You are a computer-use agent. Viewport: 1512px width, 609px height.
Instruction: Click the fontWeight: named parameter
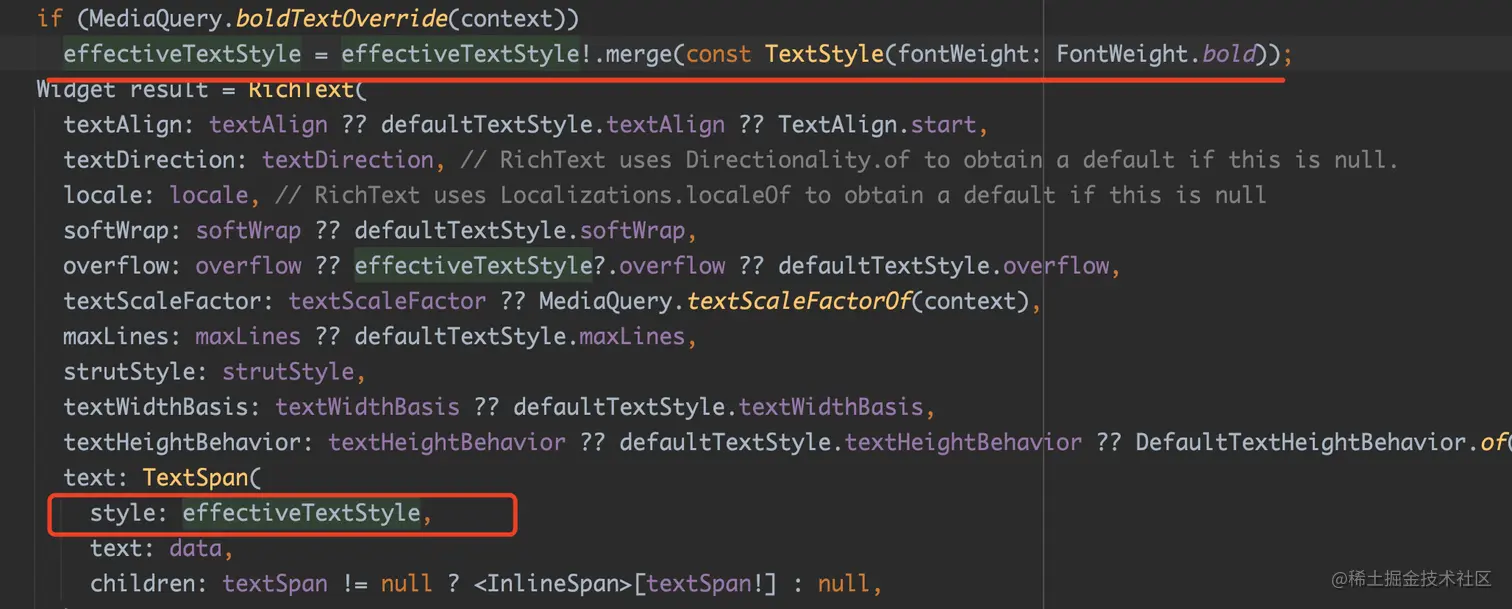(x=970, y=54)
